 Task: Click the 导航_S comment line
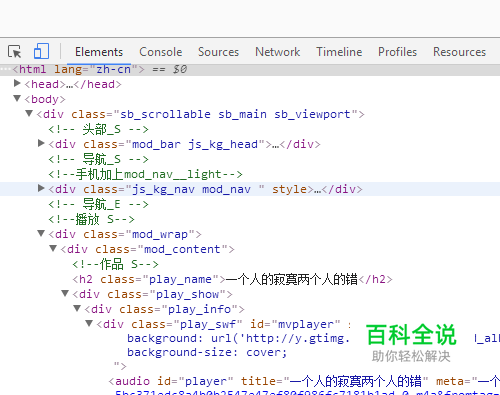[98, 159]
